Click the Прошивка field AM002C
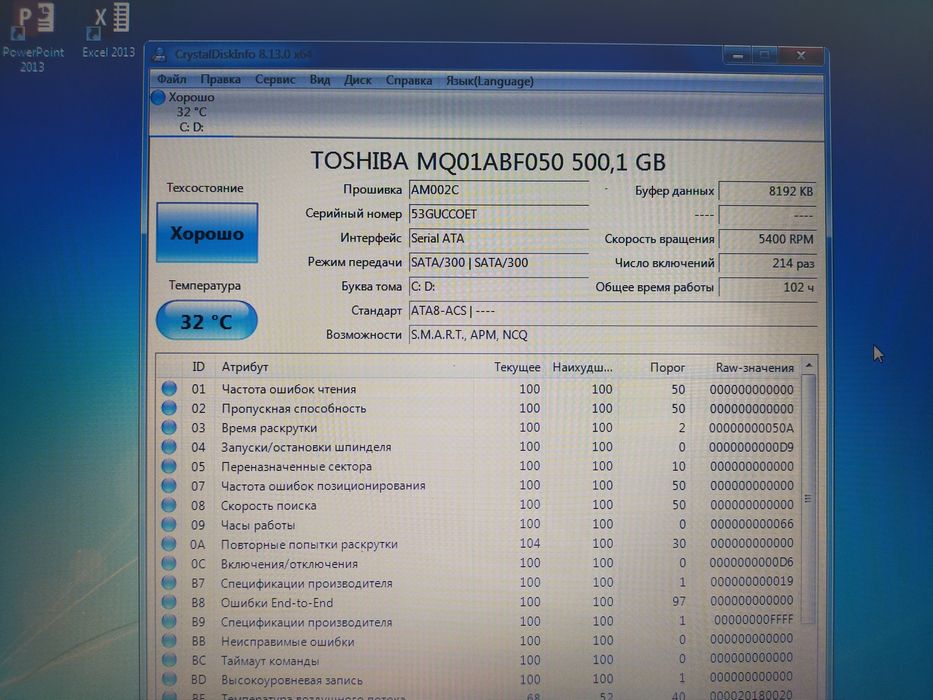933x700 pixels. coord(499,190)
